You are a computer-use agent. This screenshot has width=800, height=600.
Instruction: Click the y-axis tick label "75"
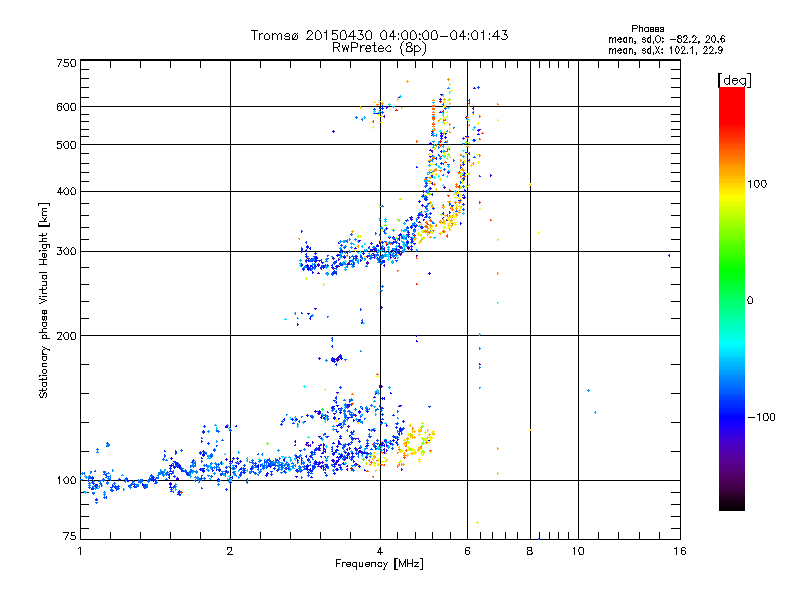pos(70,536)
